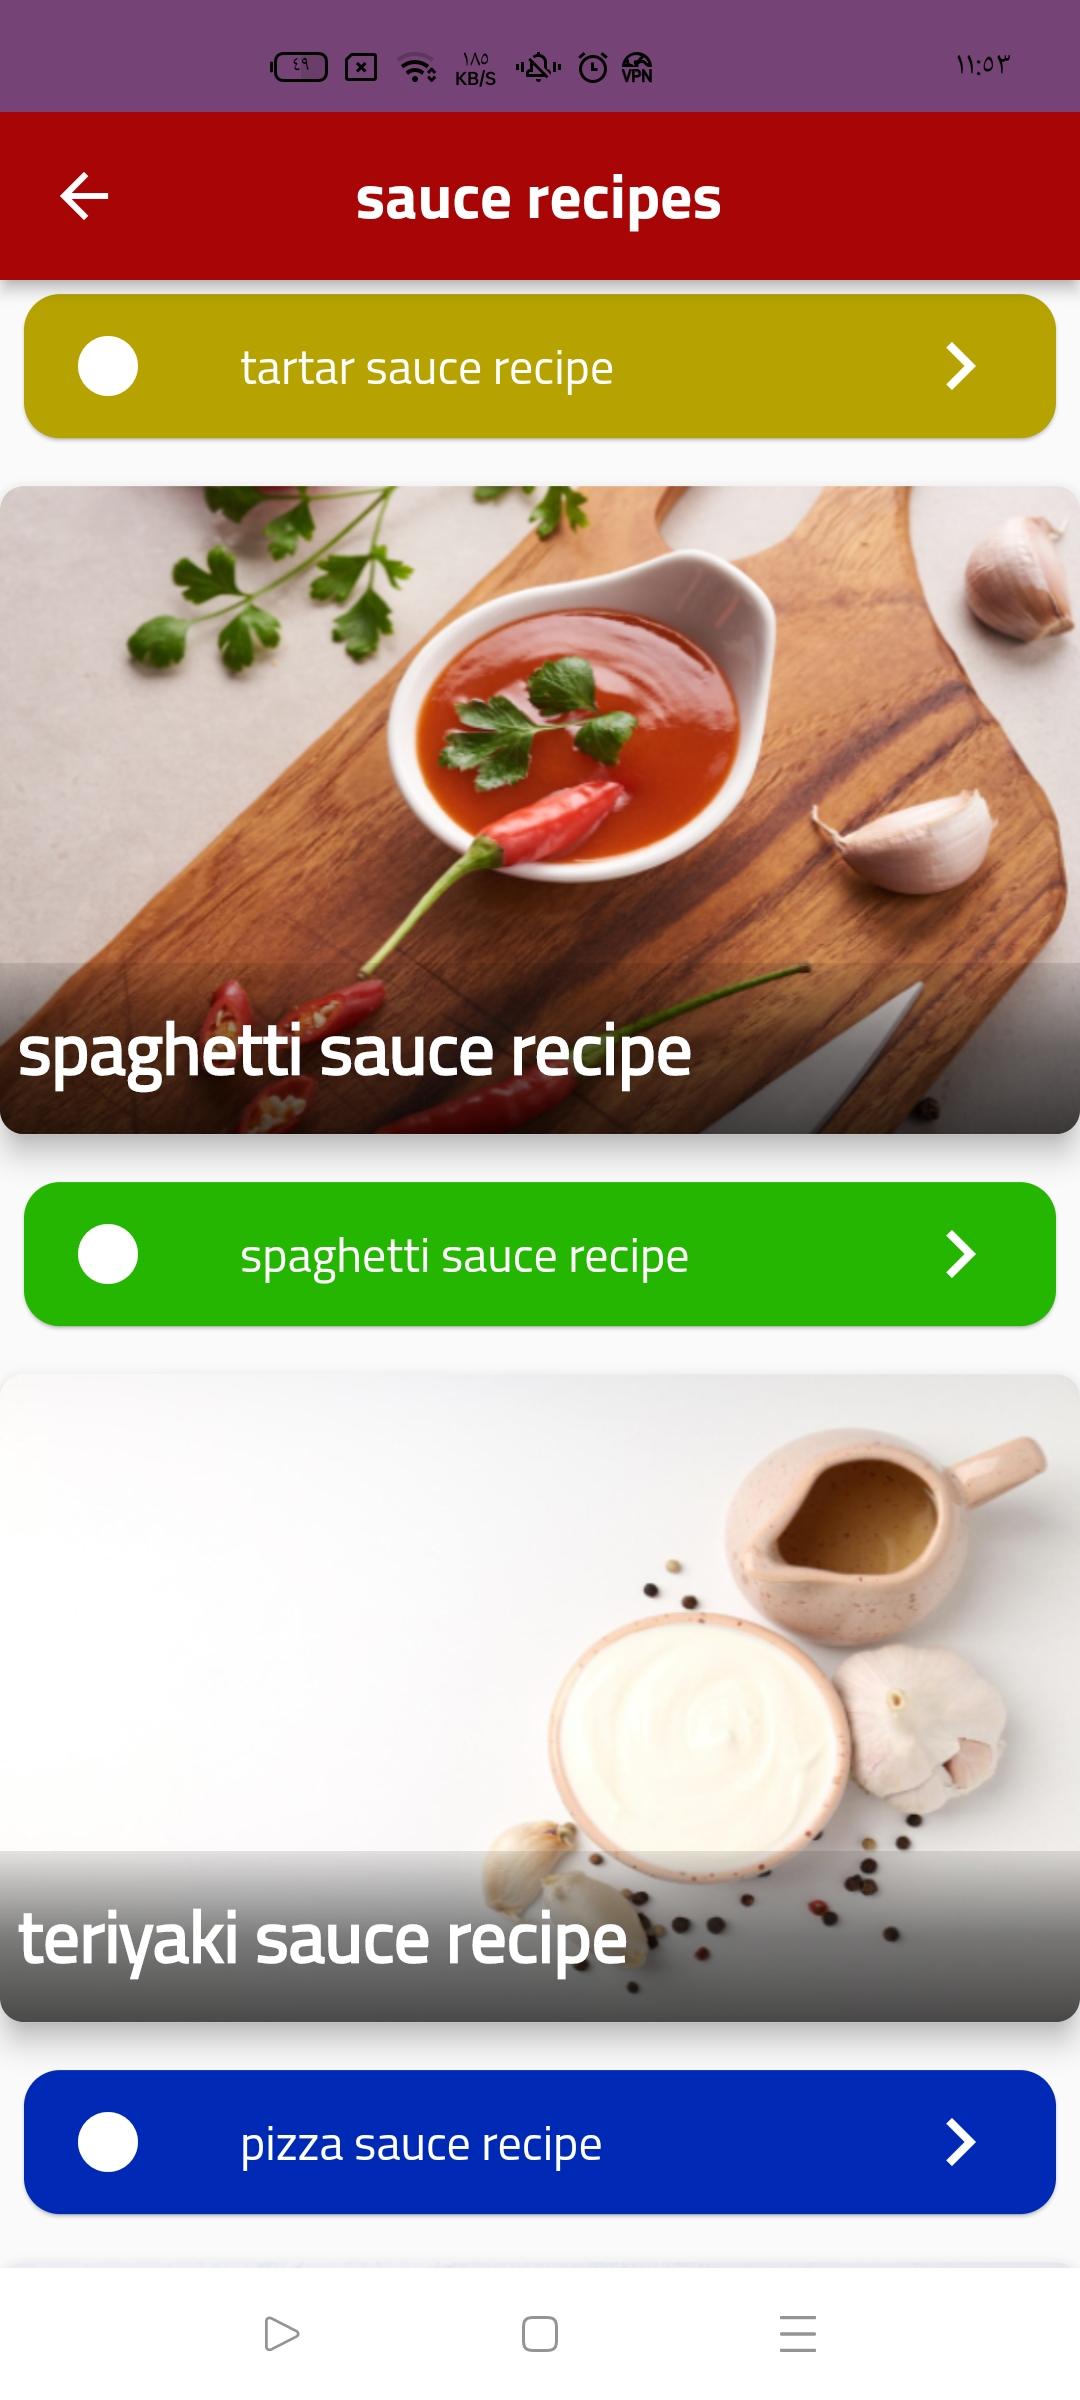Select the white circle on pizza sauce row
The image size is (1080, 2400).
point(108,2142)
